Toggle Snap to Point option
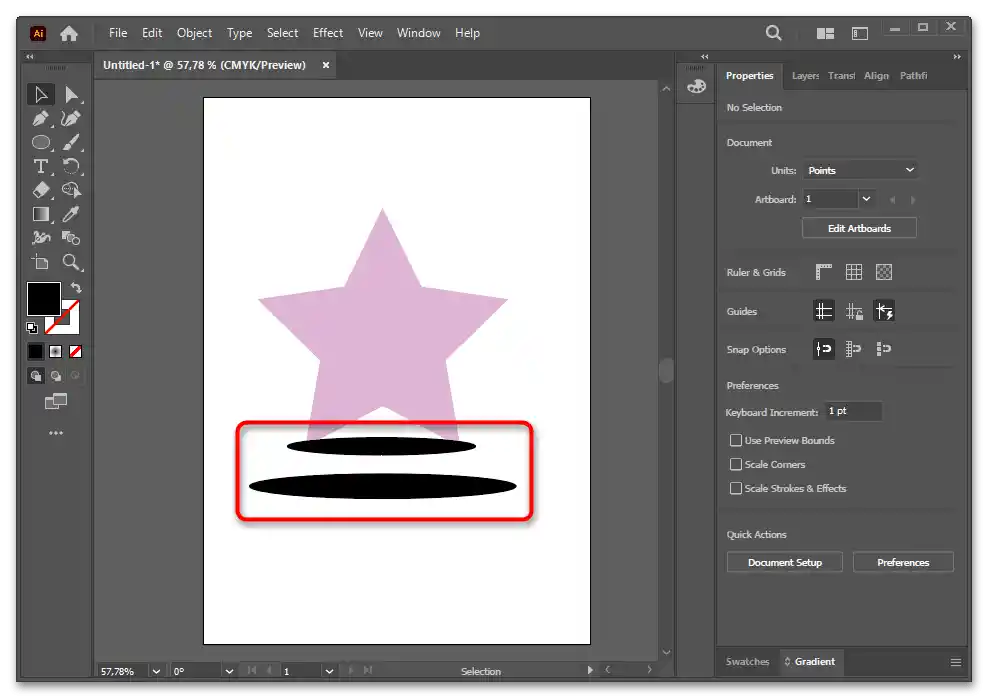 tap(824, 349)
